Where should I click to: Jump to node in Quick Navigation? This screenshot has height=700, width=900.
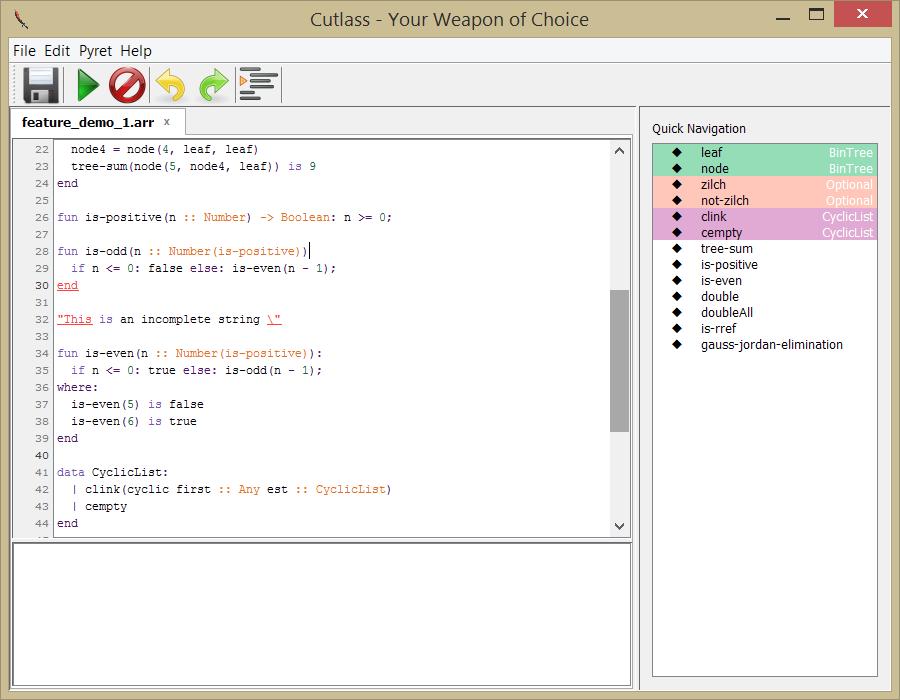pyautogui.click(x=765, y=168)
